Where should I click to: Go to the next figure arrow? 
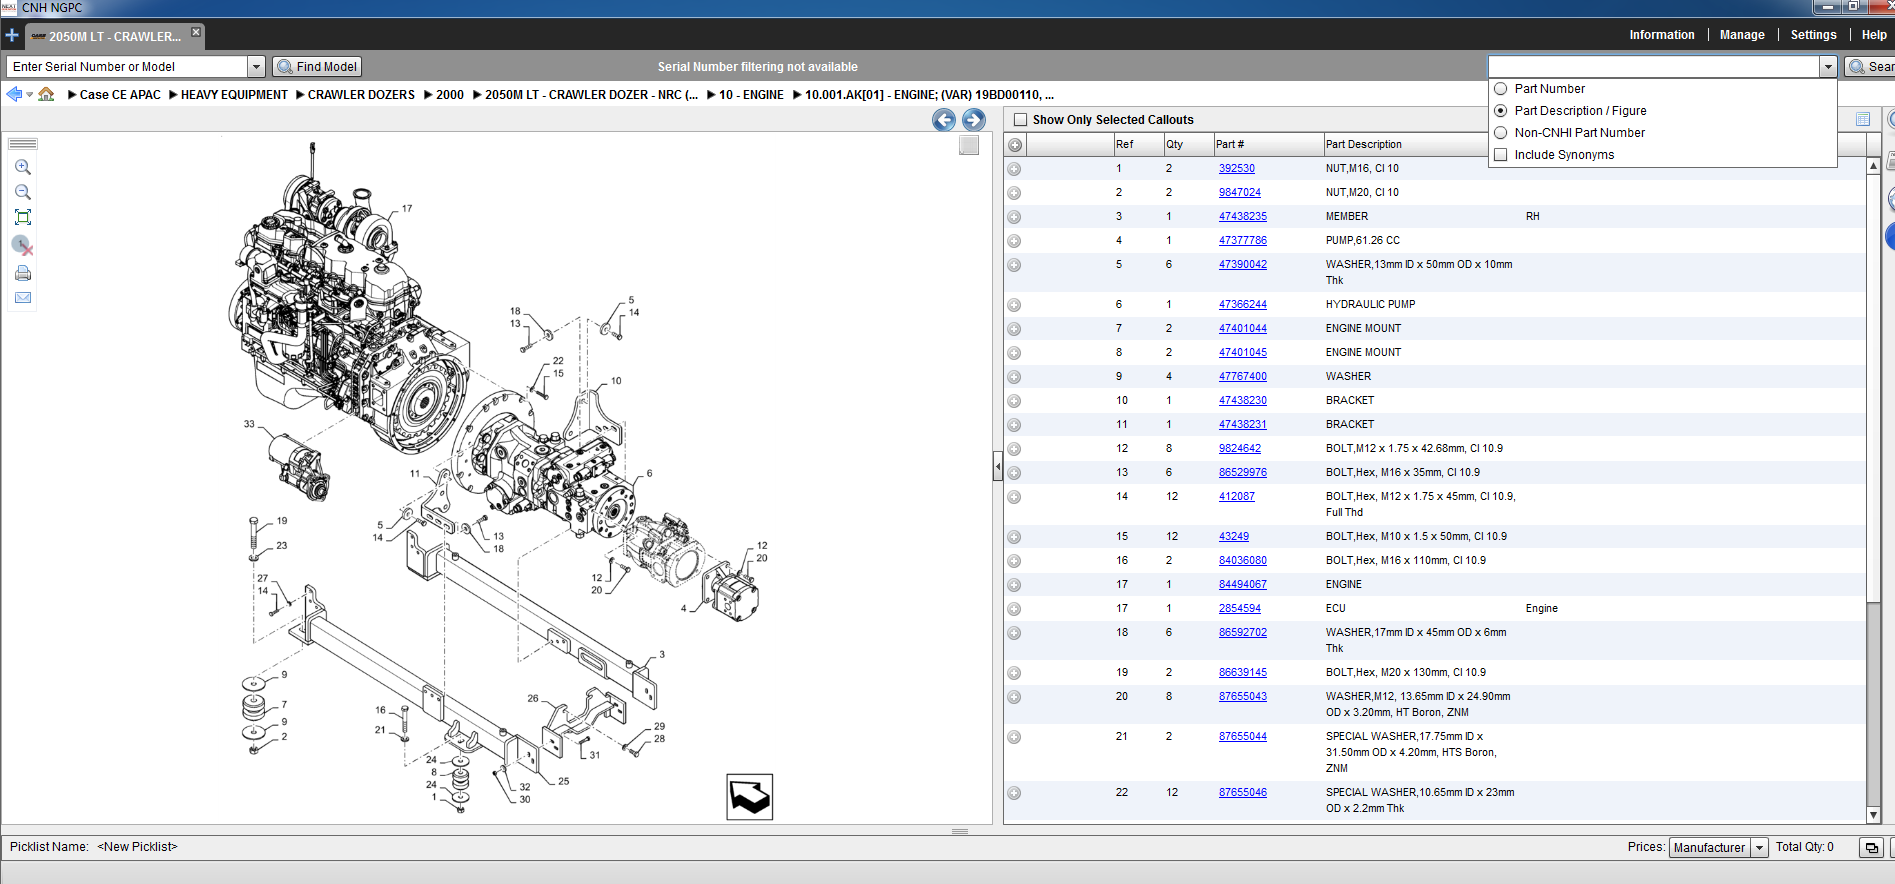974,120
